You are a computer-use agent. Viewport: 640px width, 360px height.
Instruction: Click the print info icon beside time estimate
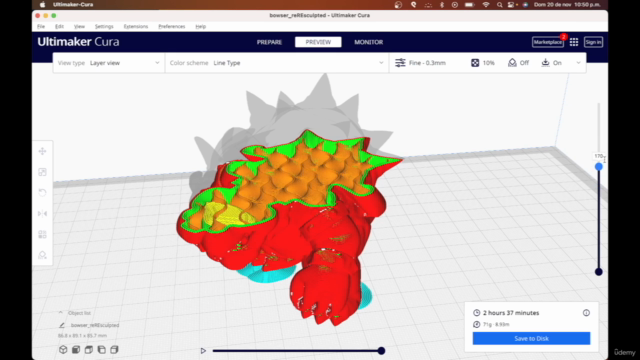[586, 313]
